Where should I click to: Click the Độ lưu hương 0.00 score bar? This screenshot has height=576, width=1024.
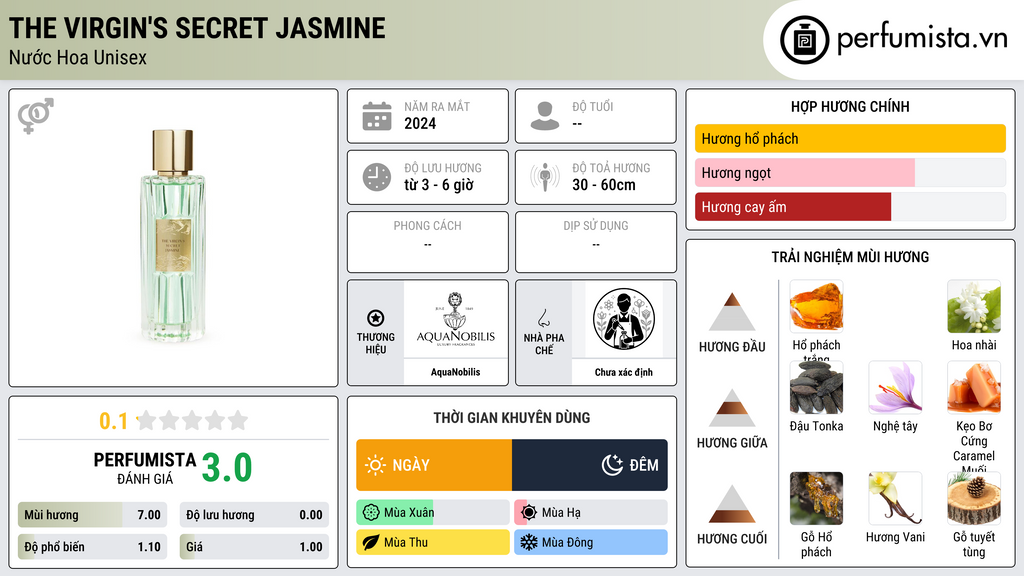click(254, 515)
